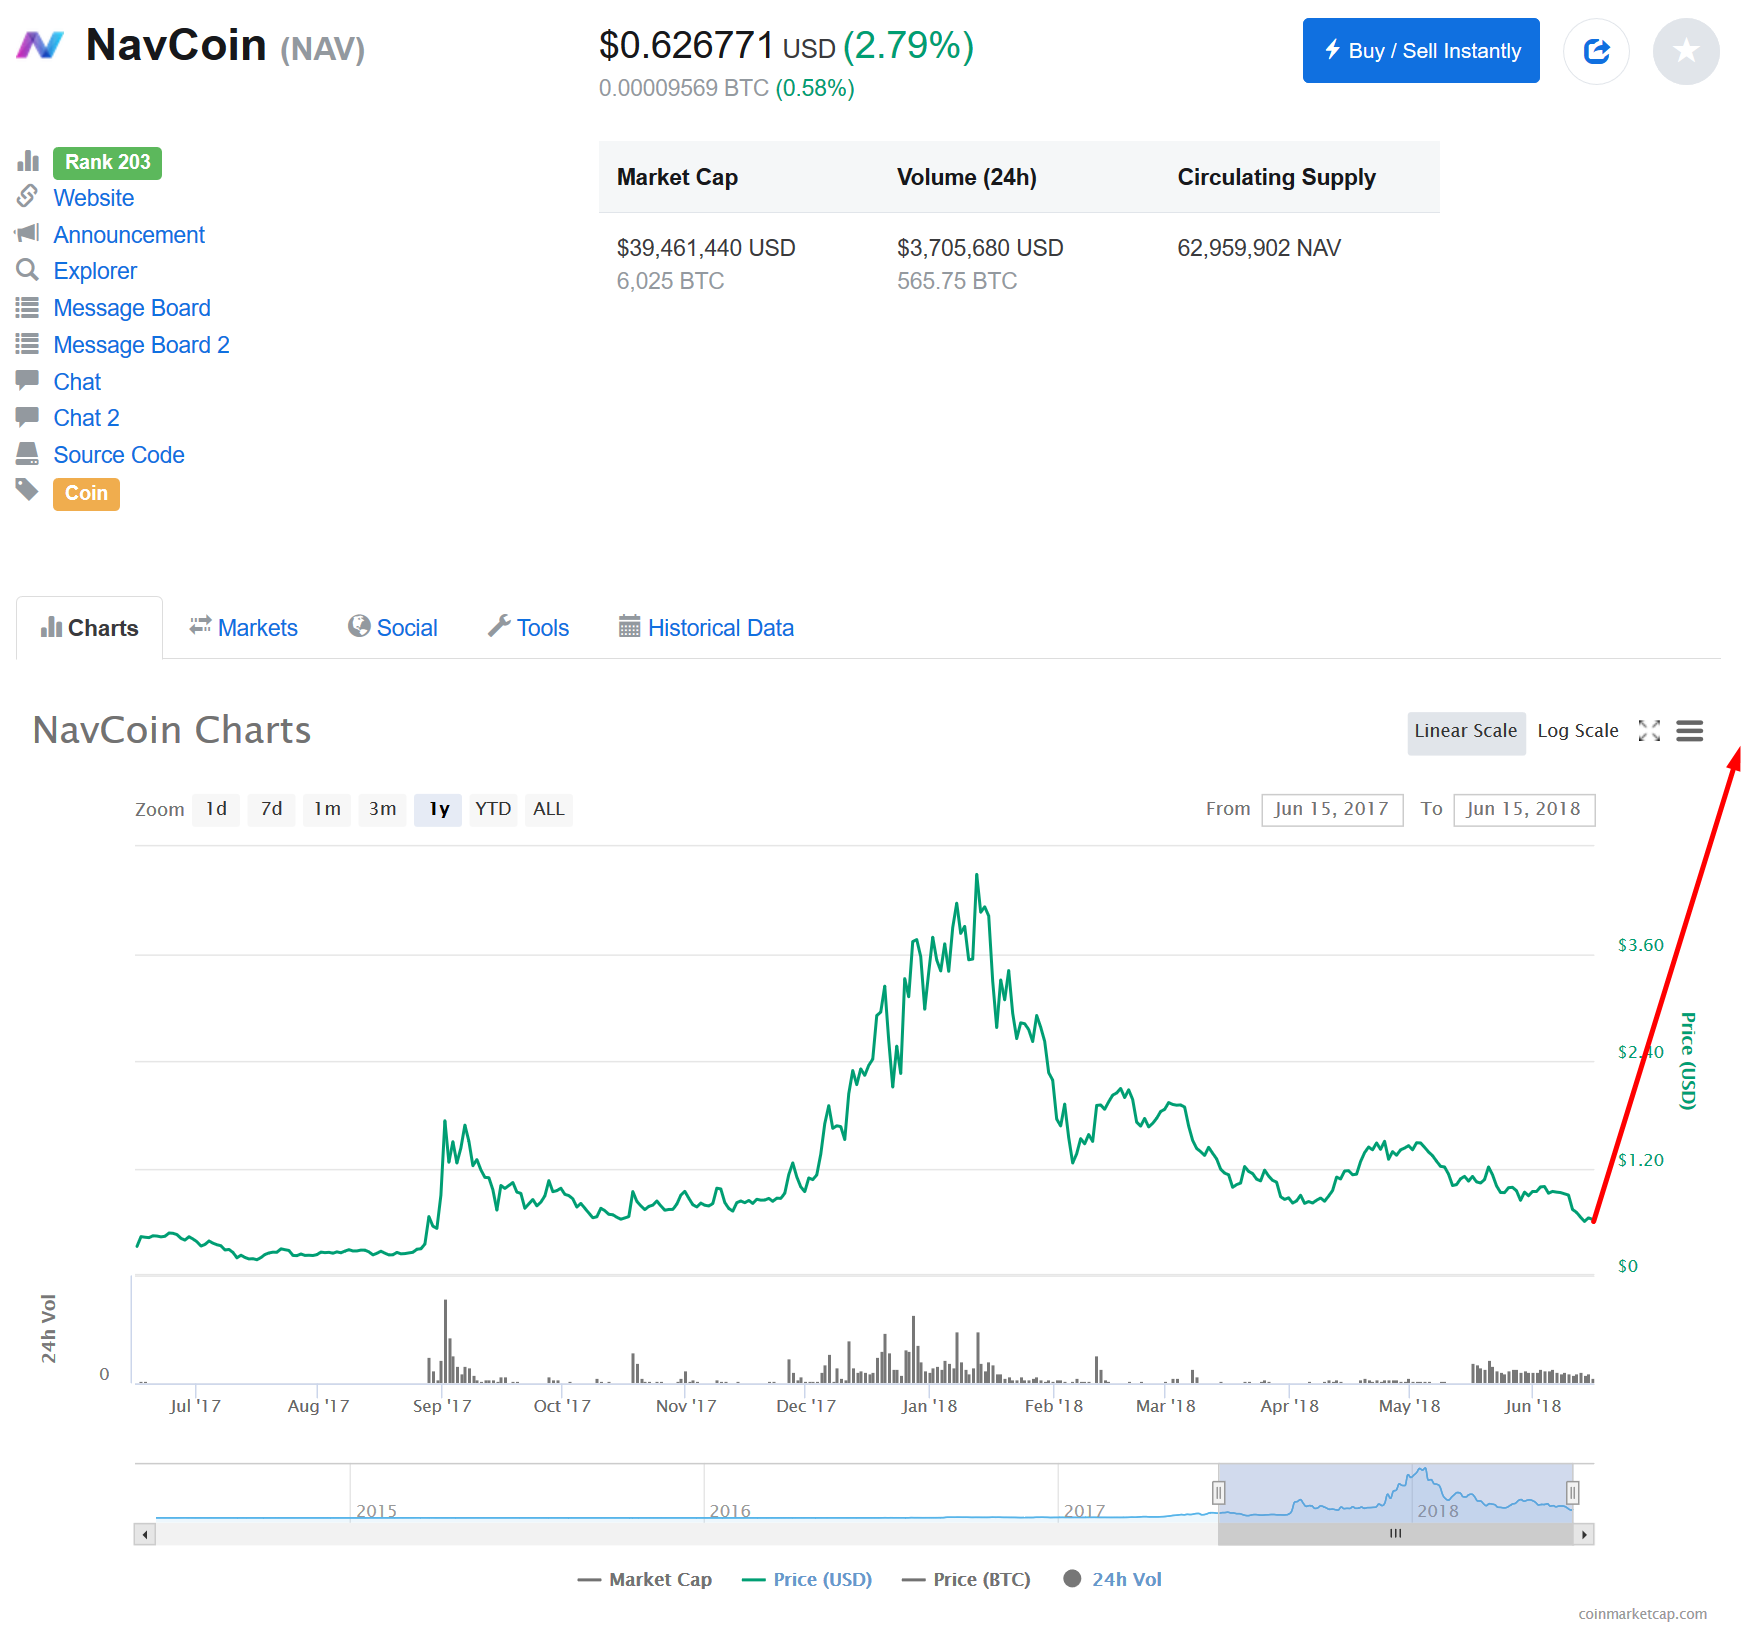Screen dimensions: 1753x1647
Task: Click the 62,959,902 NAV supply value
Action: point(1259,248)
